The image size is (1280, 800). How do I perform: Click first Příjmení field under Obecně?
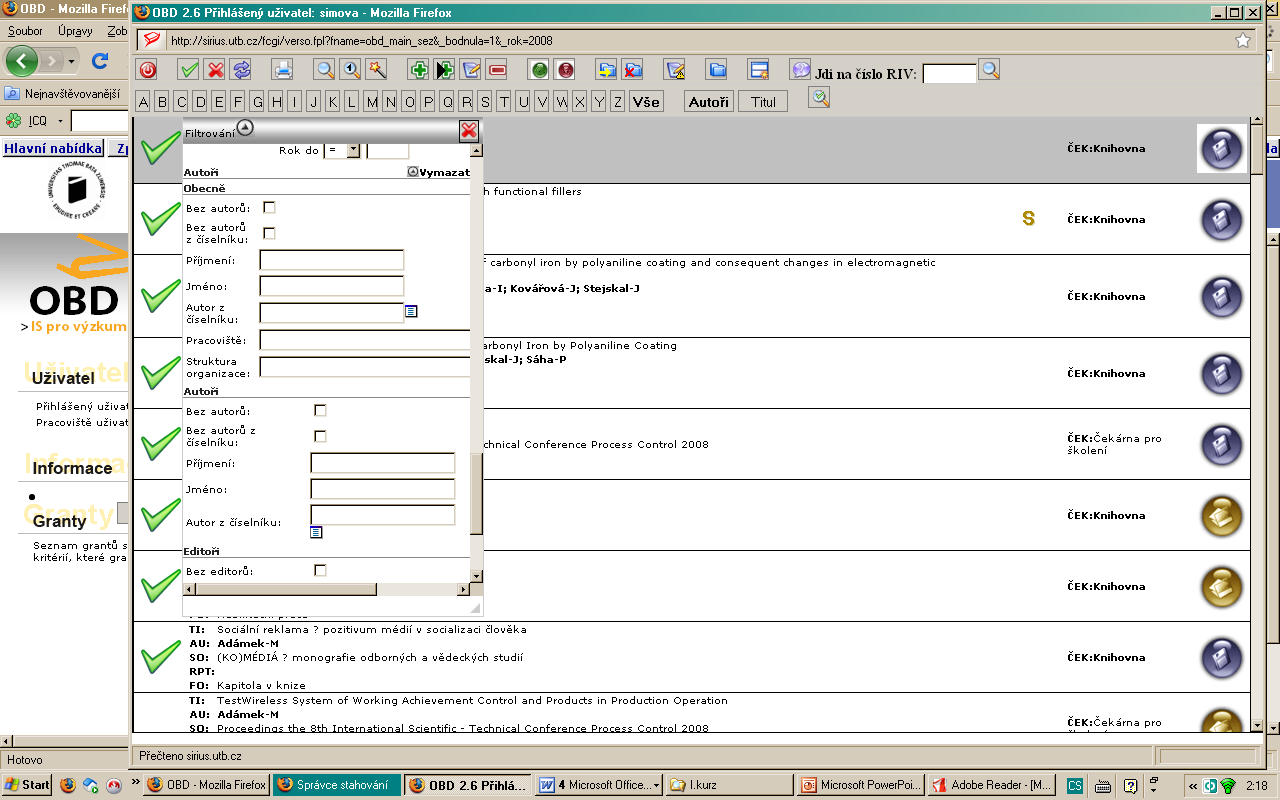[x=331, y=260]
